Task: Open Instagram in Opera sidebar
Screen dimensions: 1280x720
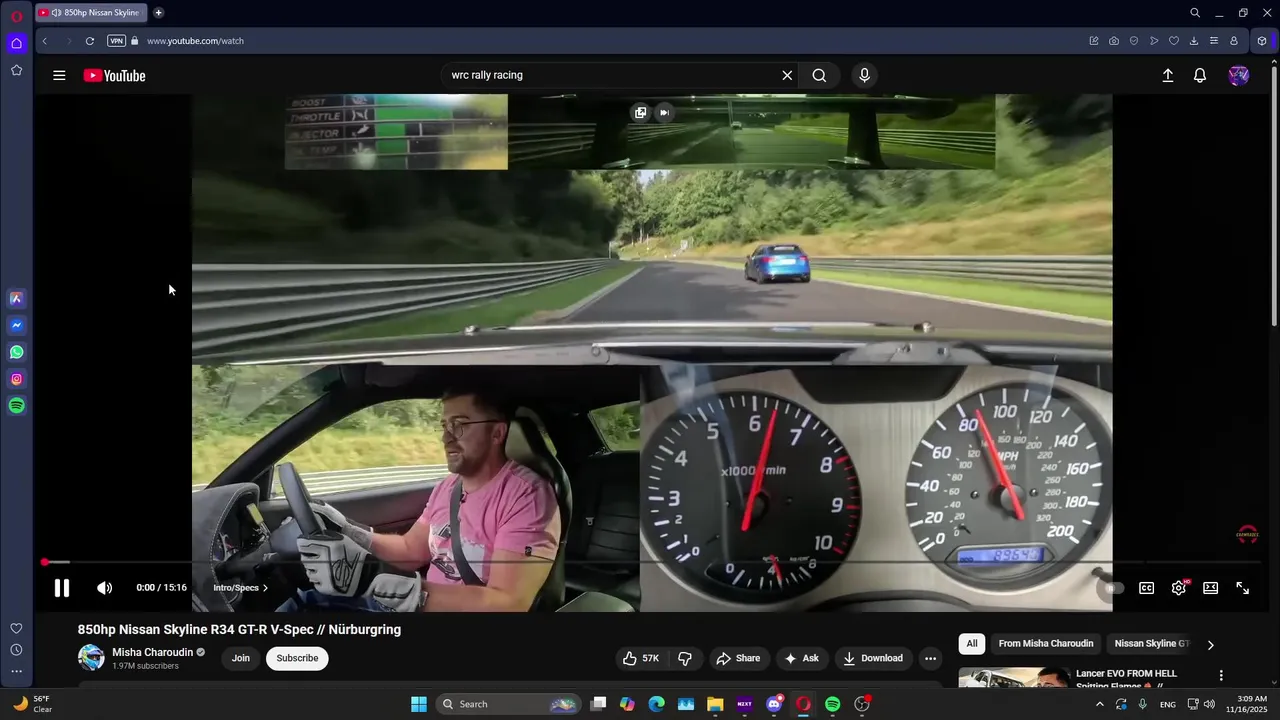Action: coord(17,379)
